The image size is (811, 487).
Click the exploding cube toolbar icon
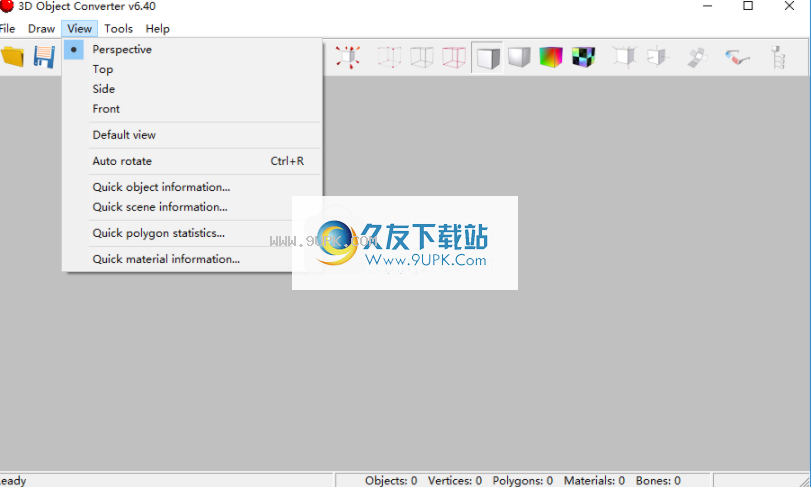[x=348, y=57]
